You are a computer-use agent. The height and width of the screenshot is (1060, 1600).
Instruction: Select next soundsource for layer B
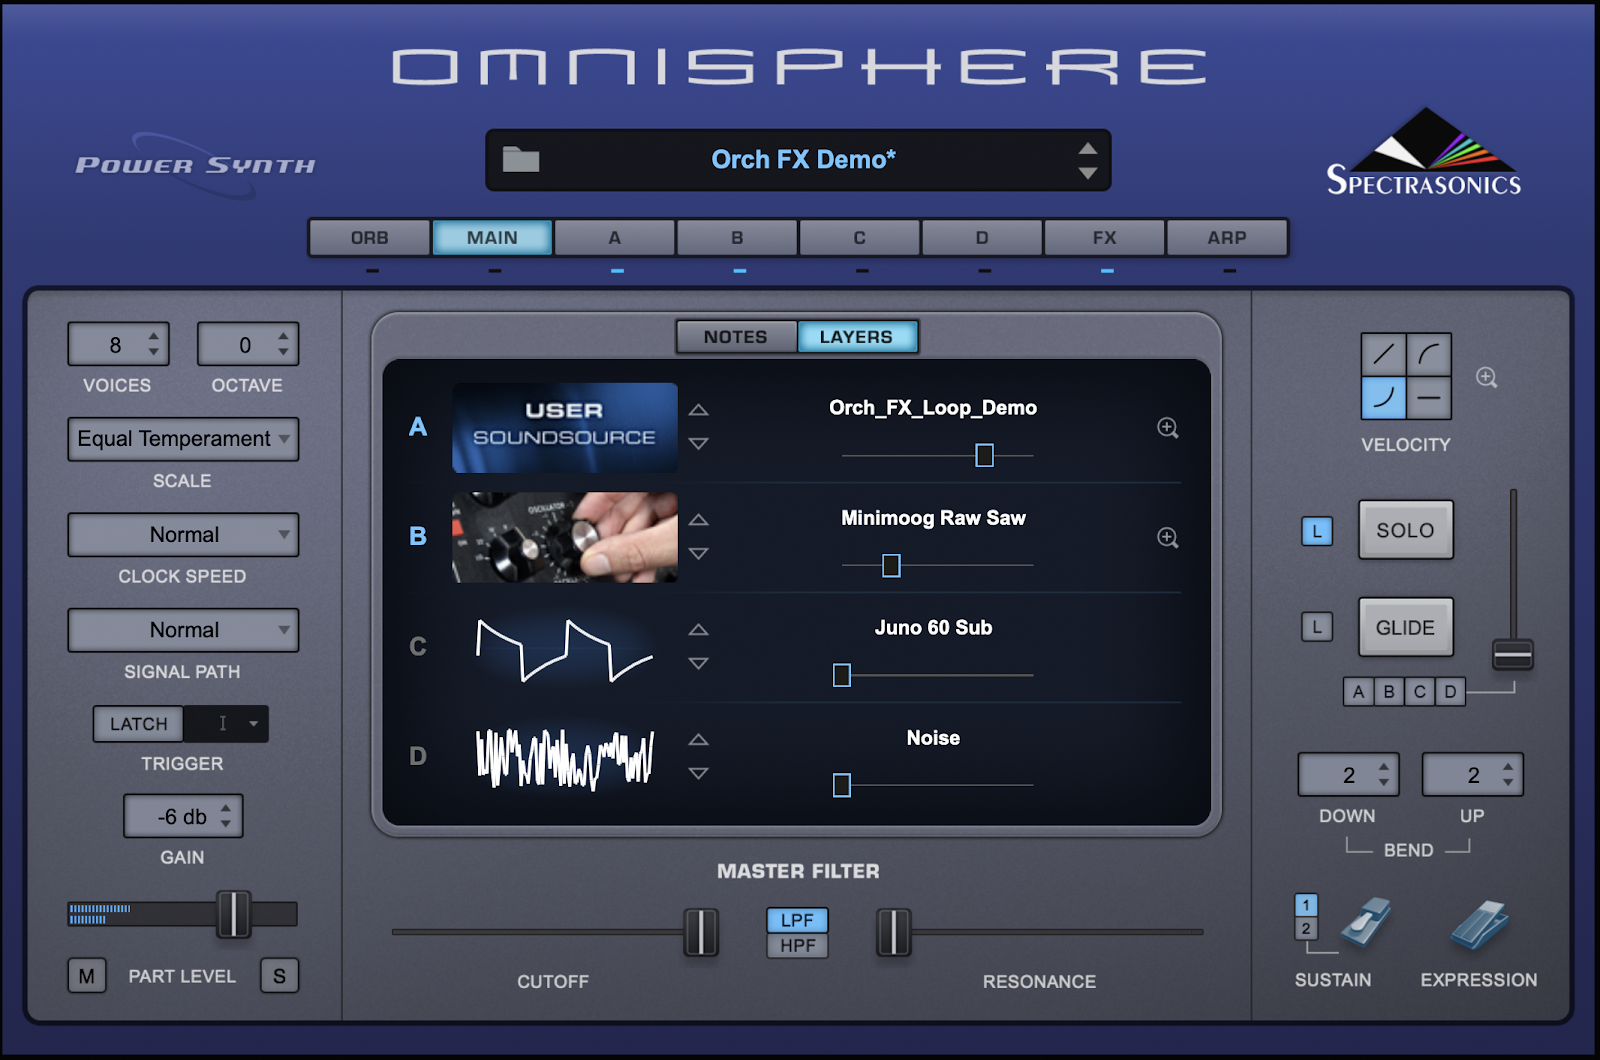click(x=698, y=554)
